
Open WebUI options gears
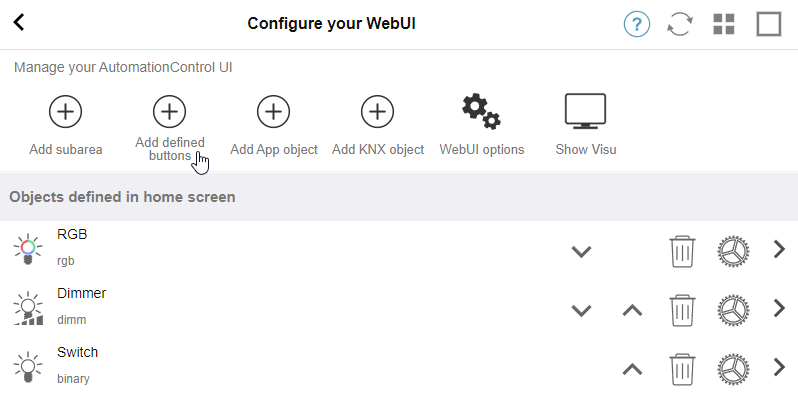coord(481,111)
